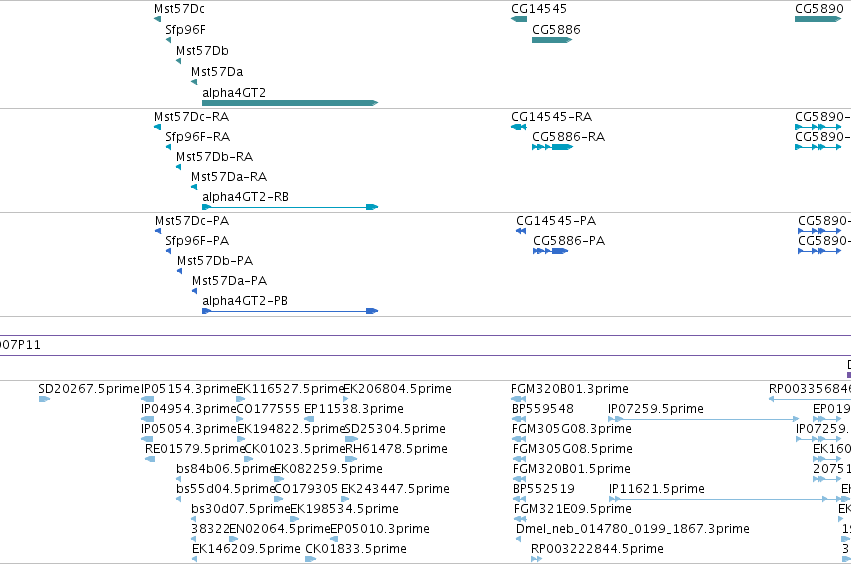Open the IP04954.3prime EST label
Image resolution: width=851 pixels, height=564 pixels.
pos(188,409)
